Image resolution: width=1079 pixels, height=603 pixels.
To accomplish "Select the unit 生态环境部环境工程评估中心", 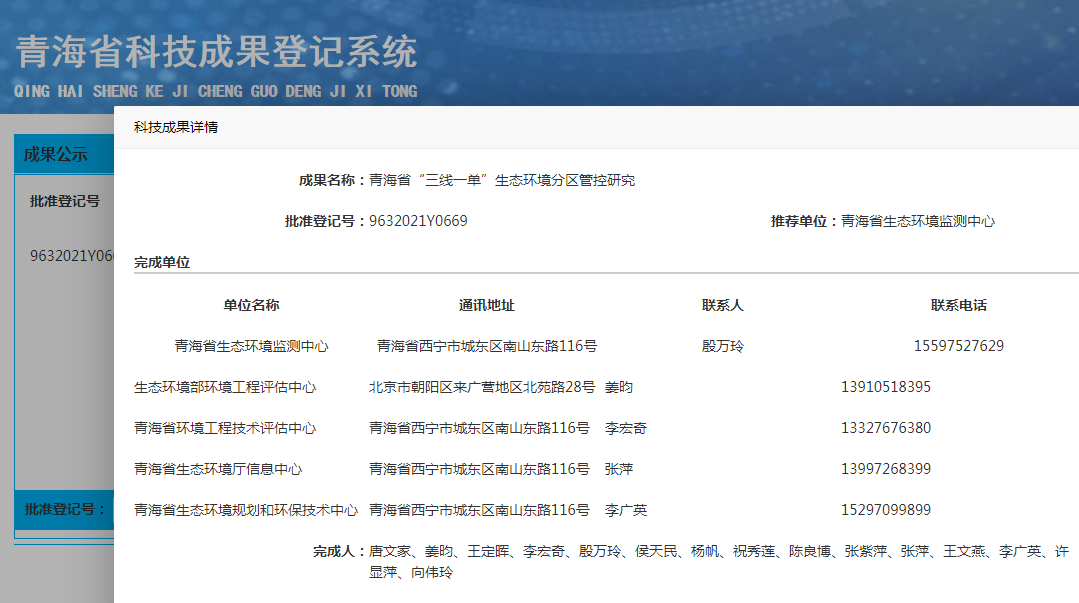I will point(225,387).
